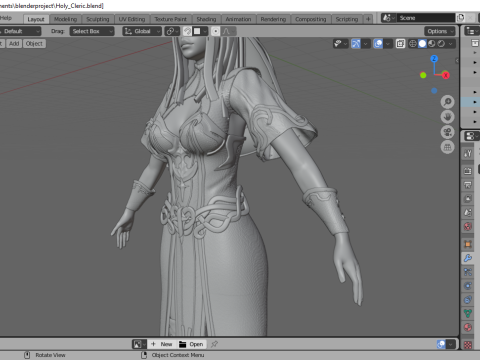Open the World properties tab
This screenshot has width=480, height=360.
(468, 227)
